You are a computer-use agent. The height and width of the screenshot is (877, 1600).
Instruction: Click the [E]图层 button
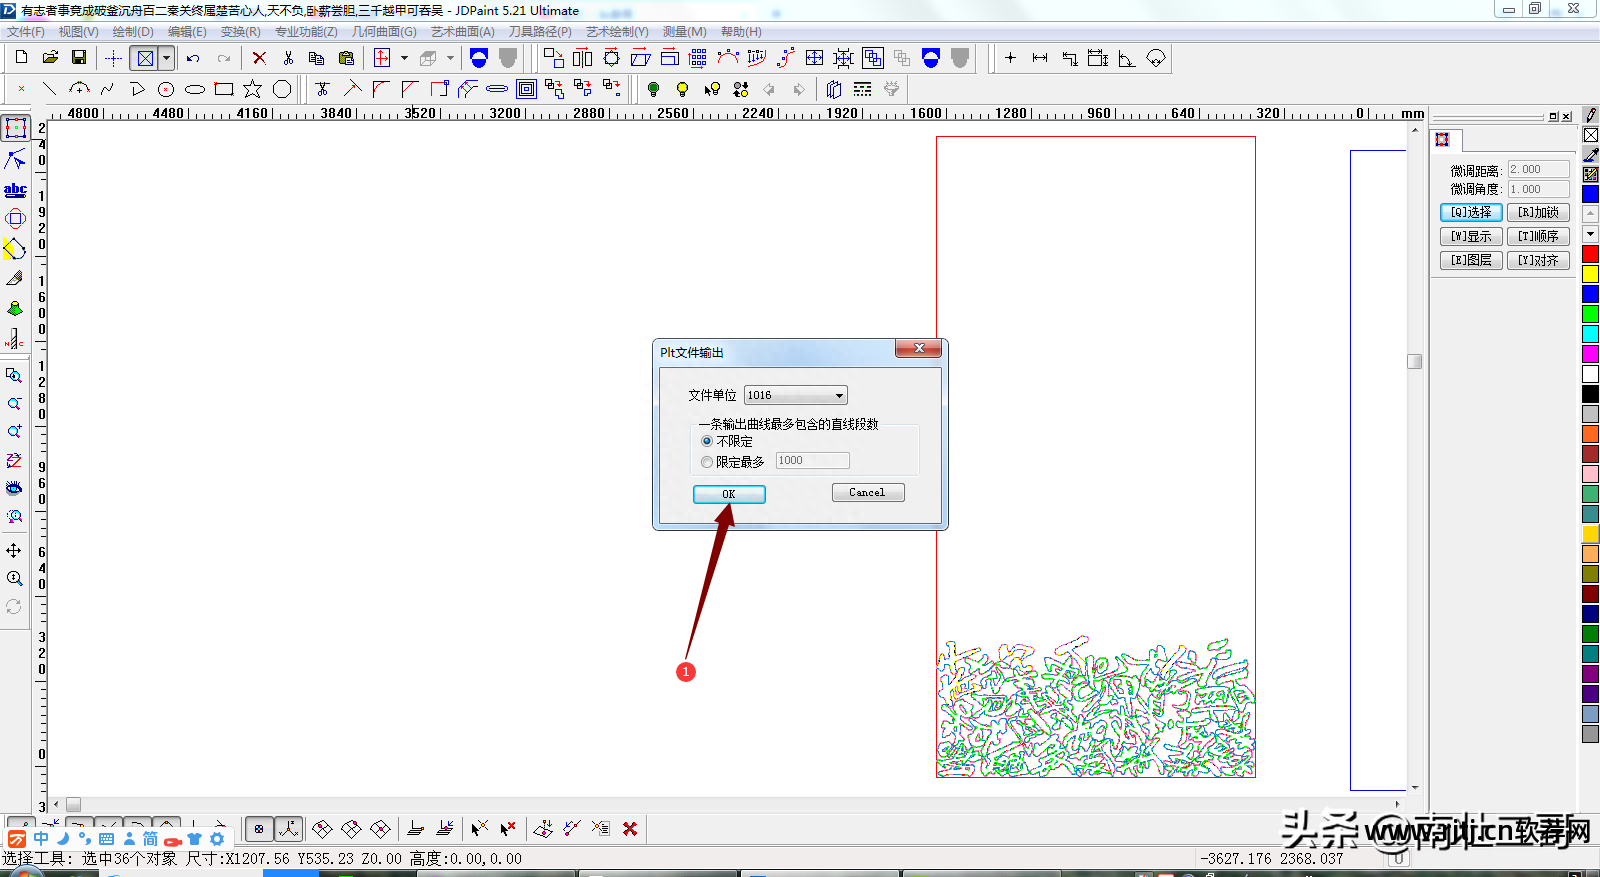(1471, 260)
